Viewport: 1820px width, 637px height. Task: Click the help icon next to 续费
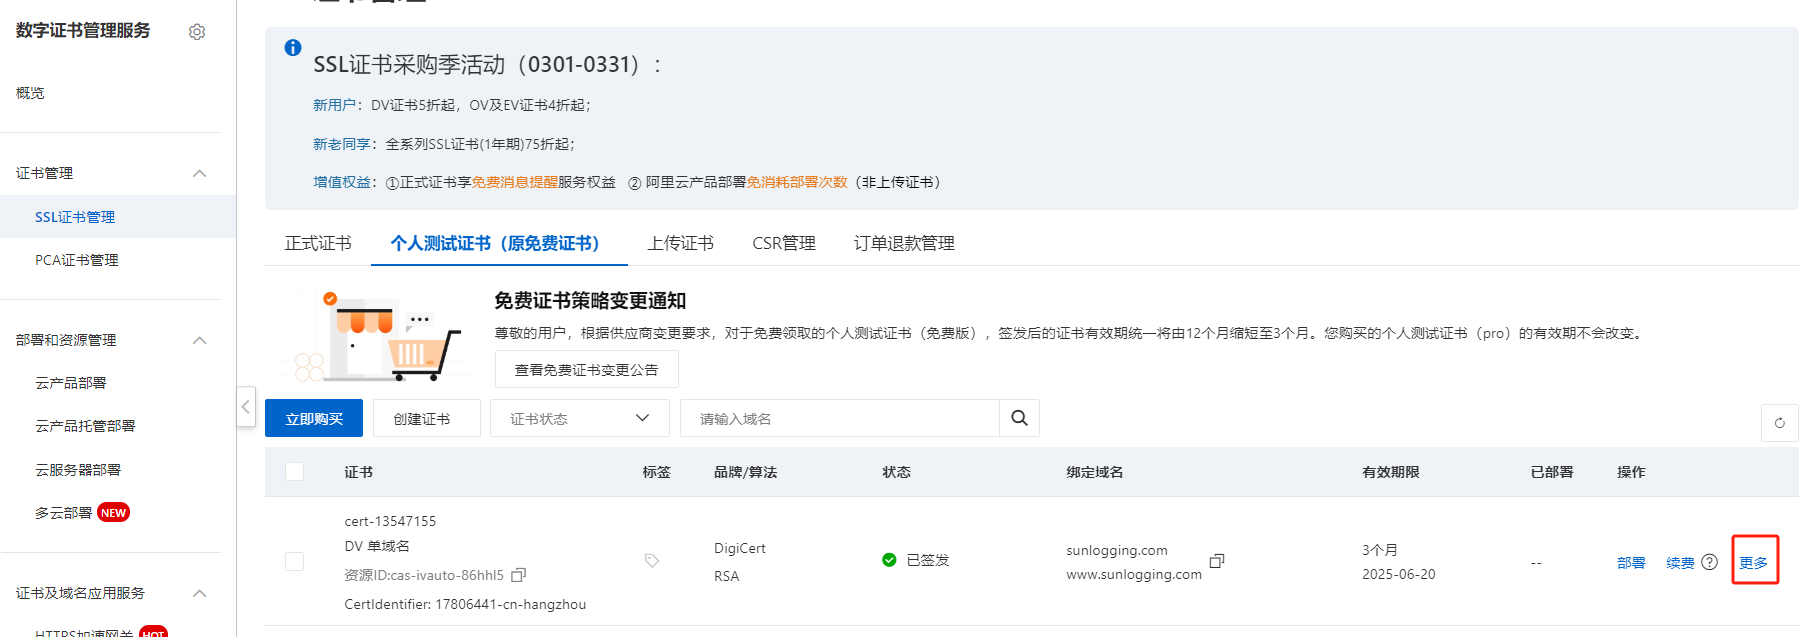[x=1710, y=562]
